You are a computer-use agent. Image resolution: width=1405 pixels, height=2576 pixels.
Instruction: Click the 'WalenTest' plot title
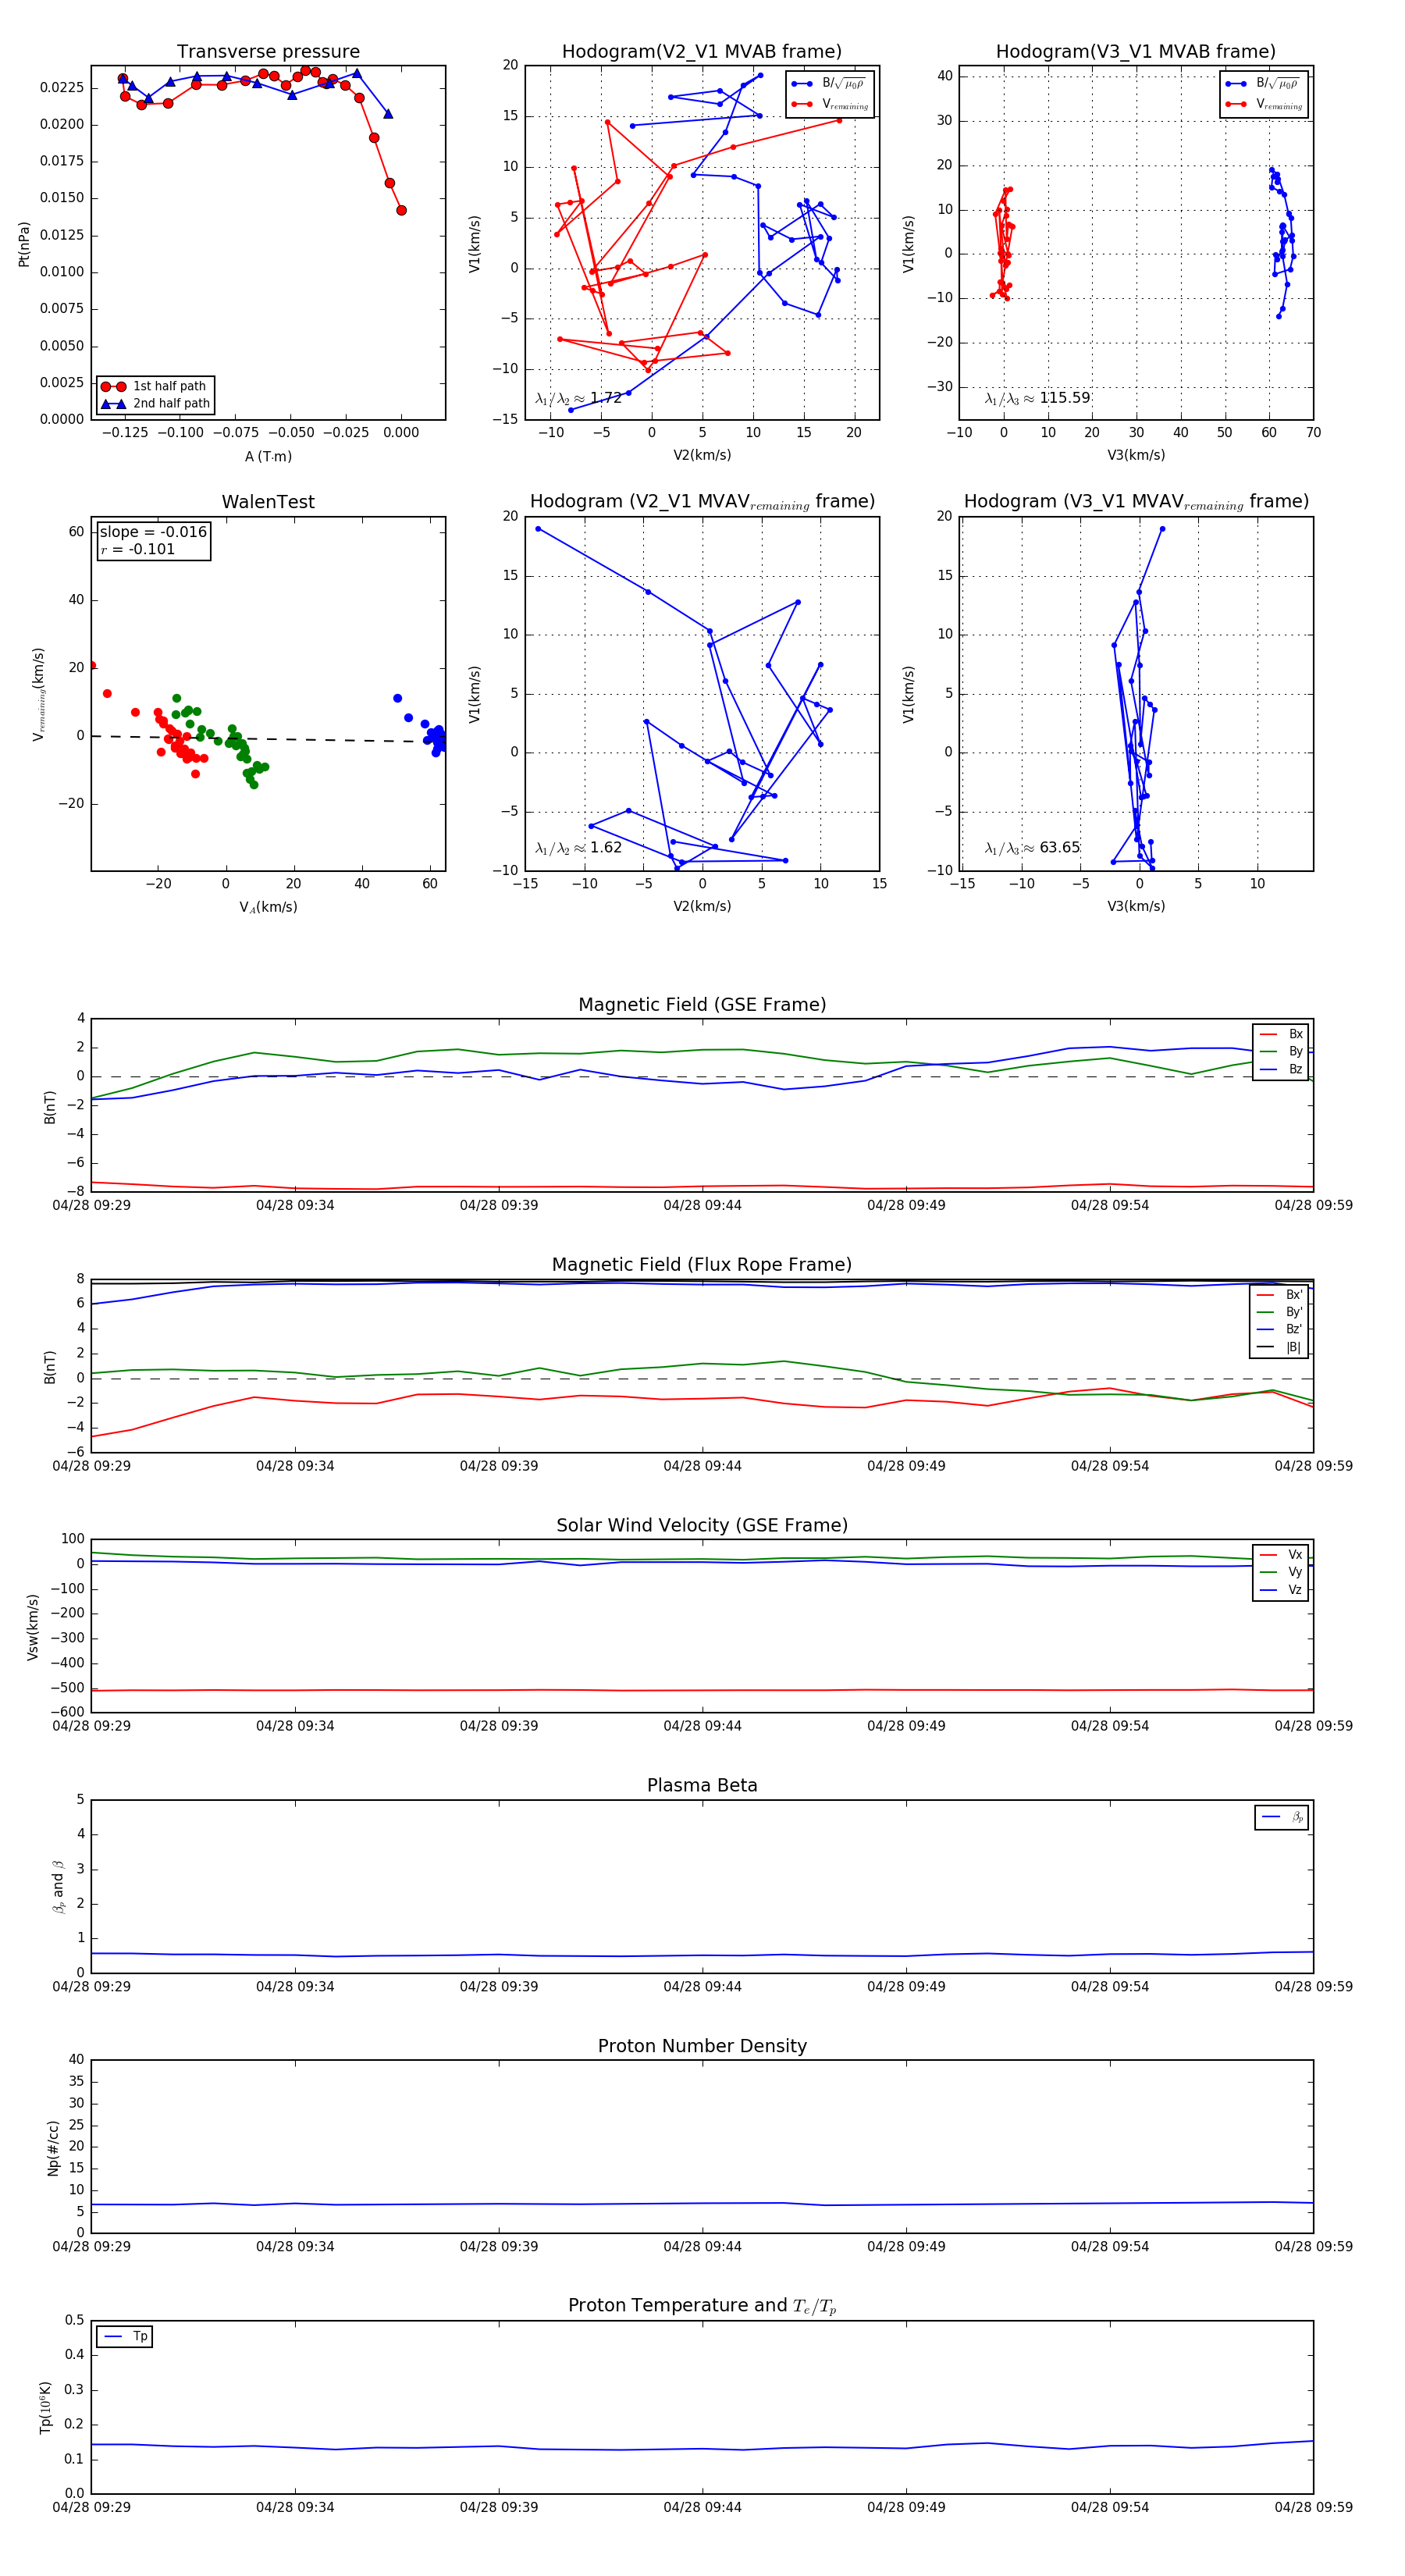point(268,502)
